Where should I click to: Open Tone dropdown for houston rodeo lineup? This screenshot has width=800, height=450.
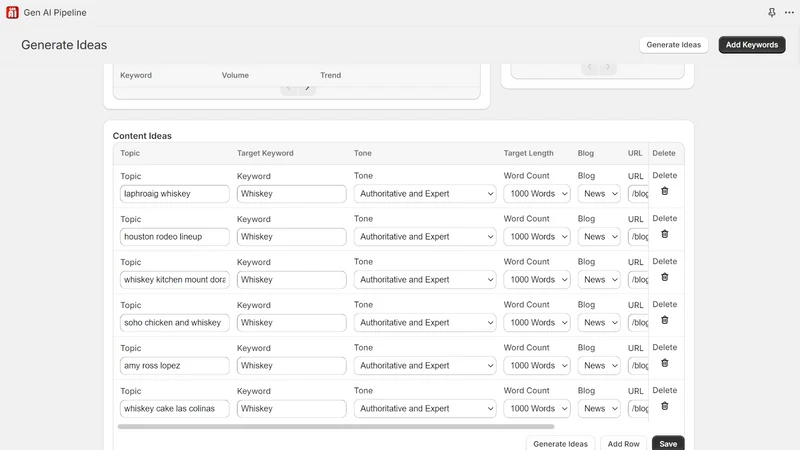coord(424,237)
